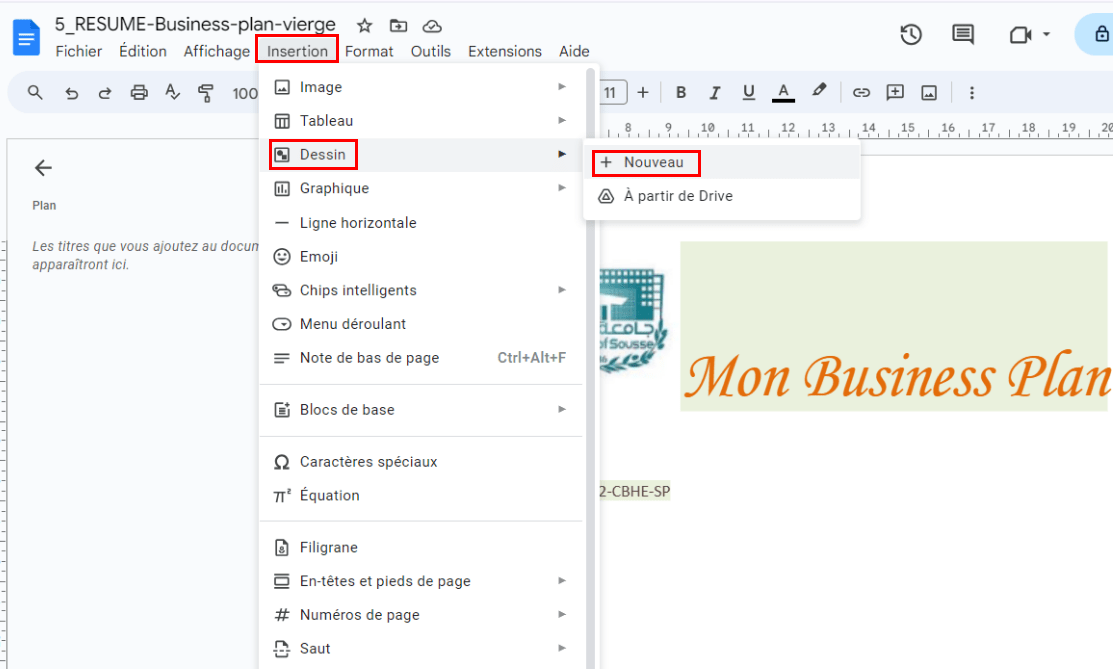Expand the Saut submenu
The image size is (1113, 670).
tap(422, 649)
